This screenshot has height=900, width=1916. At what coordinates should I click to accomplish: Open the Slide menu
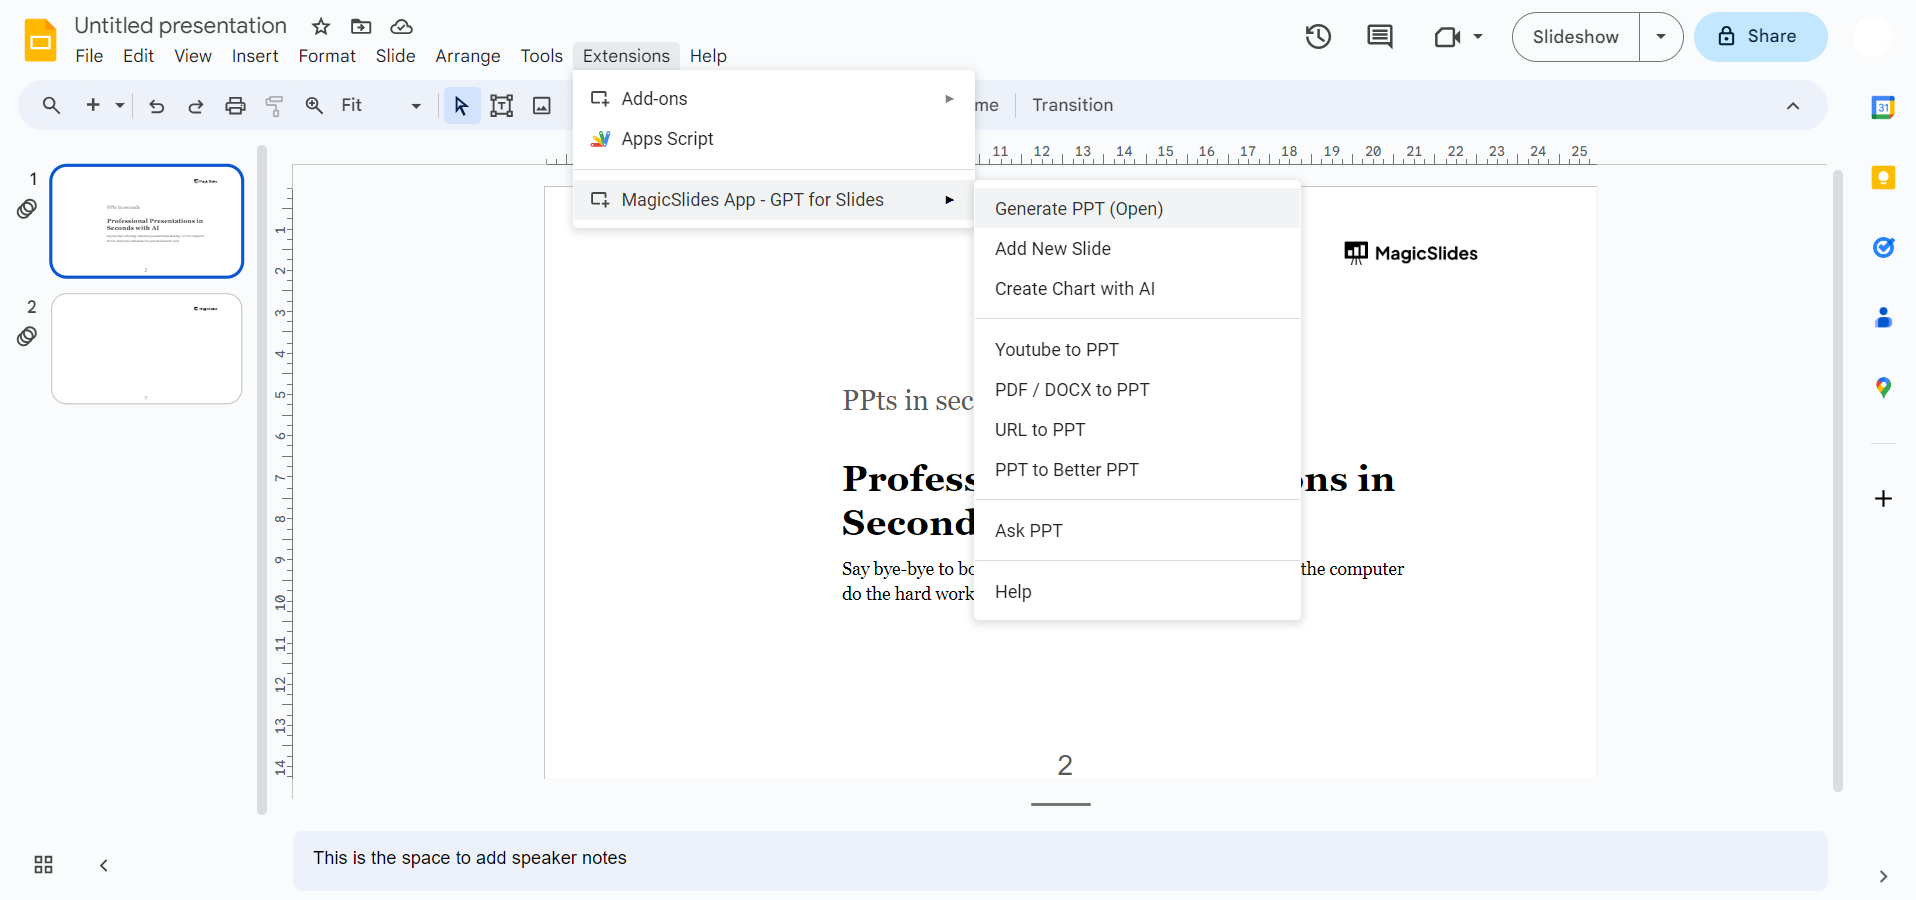[395, 56]
